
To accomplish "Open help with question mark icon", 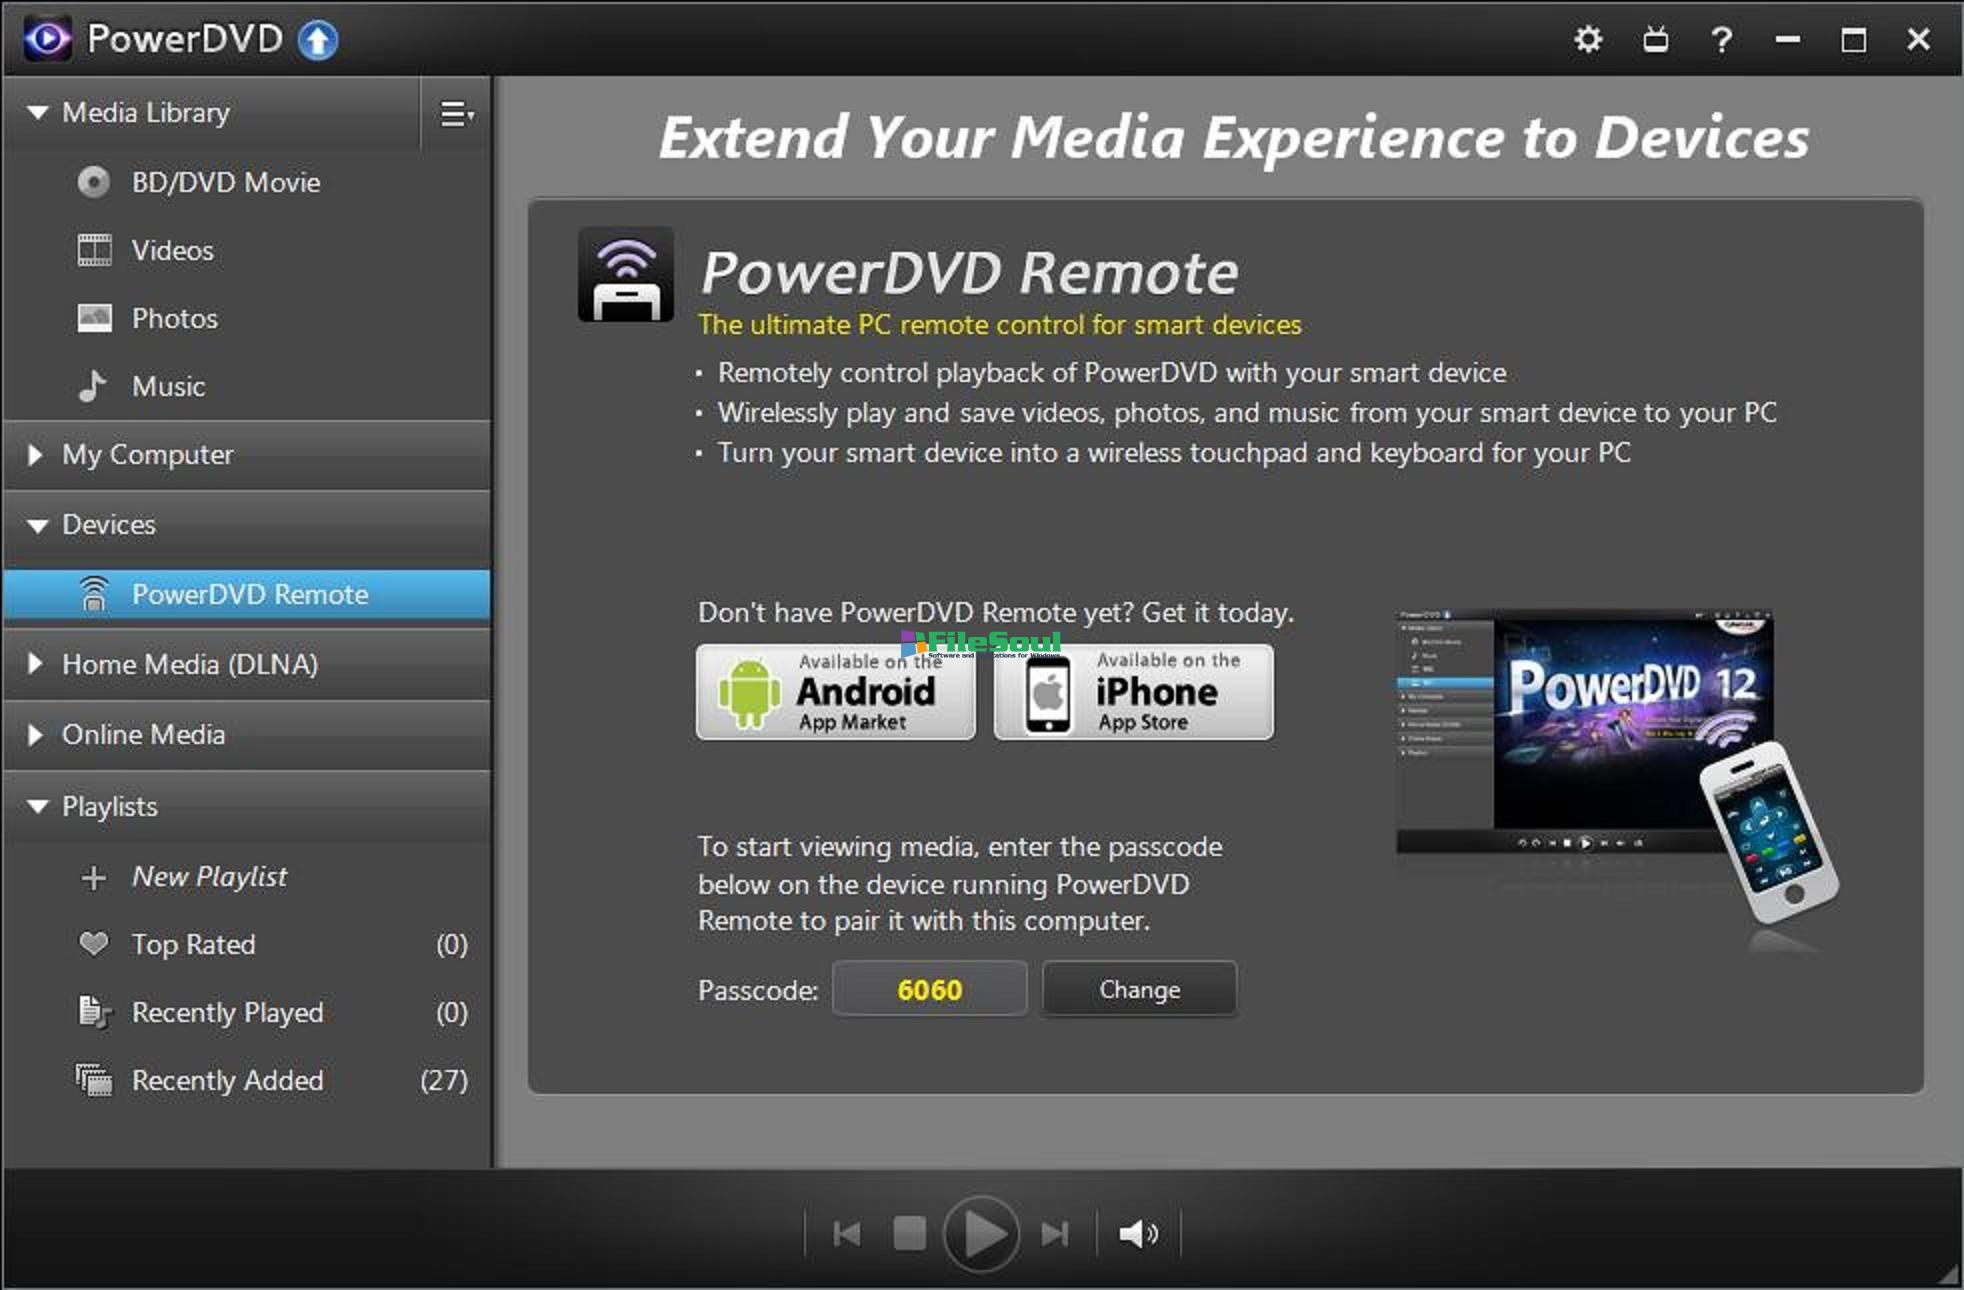I will tap(1721, 40).
